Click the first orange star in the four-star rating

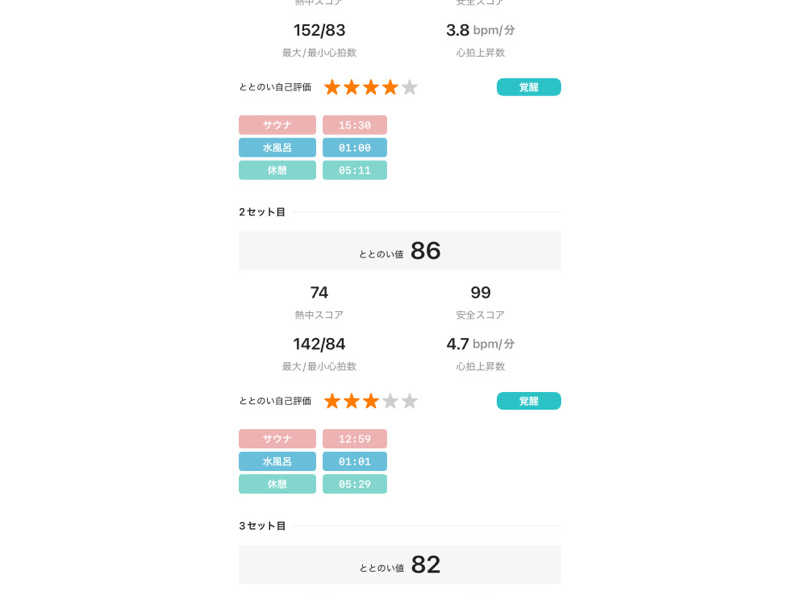(x=332, y=87)
